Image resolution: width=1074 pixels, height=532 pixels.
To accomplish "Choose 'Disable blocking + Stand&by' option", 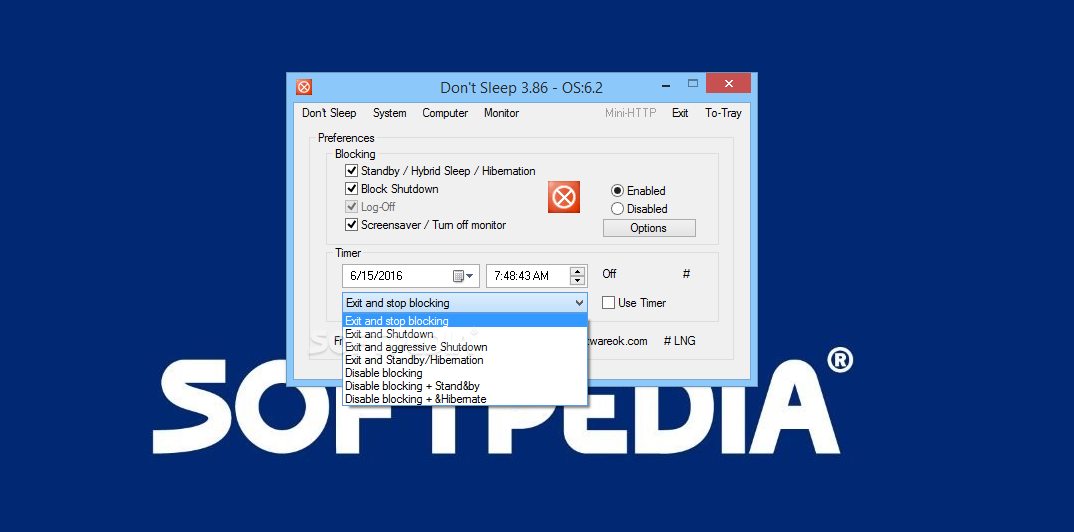I will click(x=465, y=386).
